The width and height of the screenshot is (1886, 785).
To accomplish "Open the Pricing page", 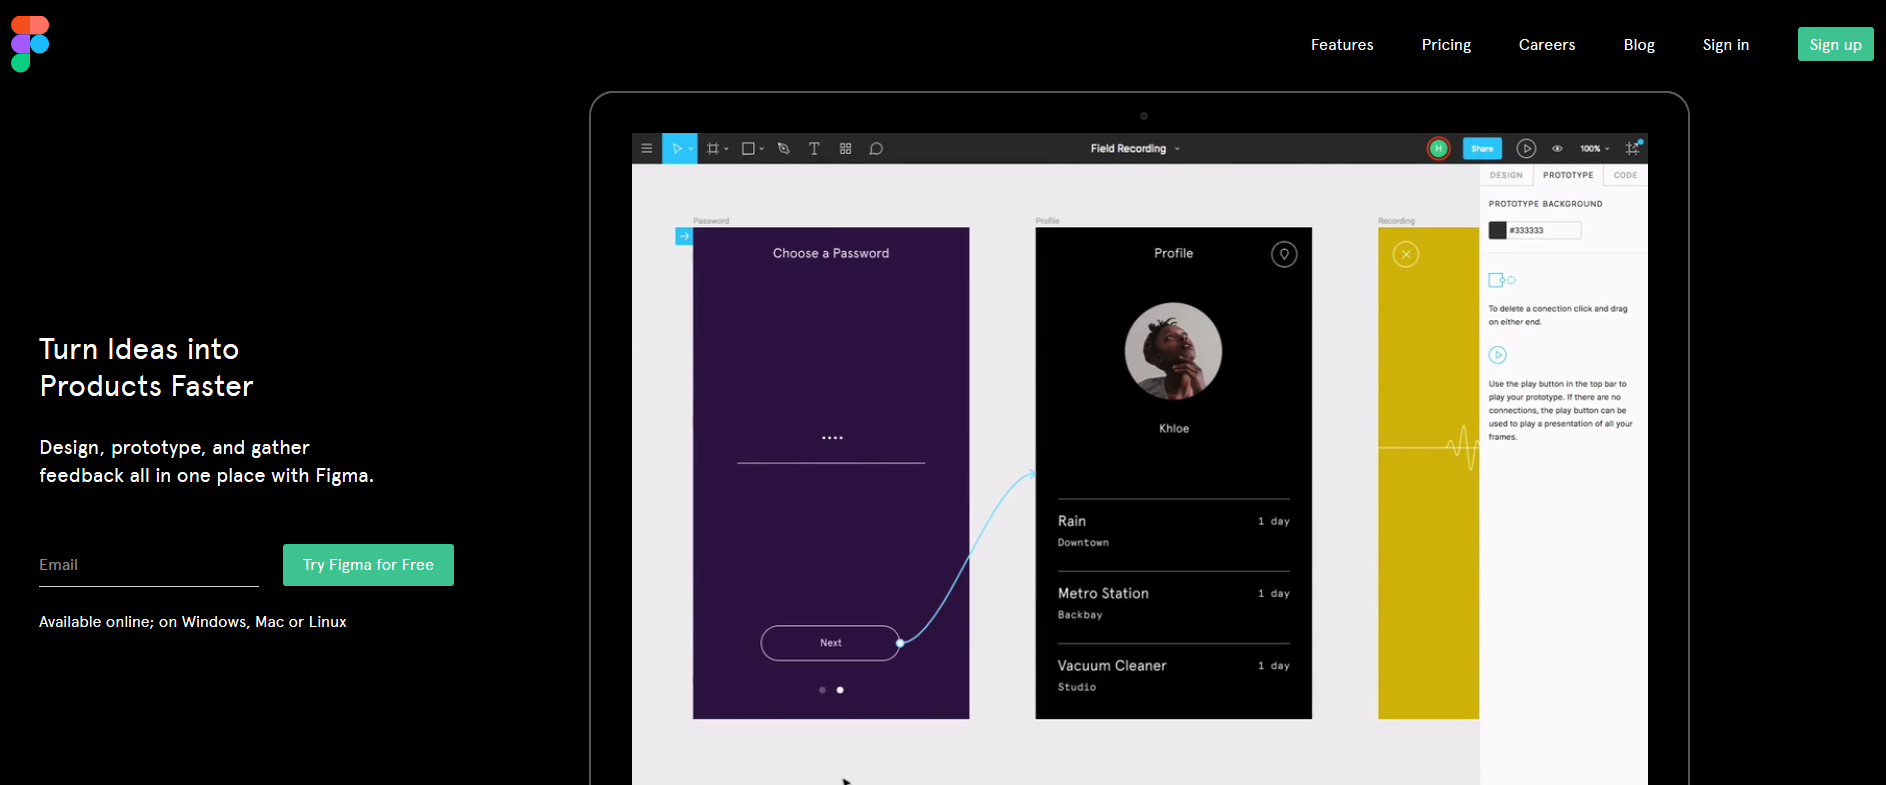I will pos(1446,45).
